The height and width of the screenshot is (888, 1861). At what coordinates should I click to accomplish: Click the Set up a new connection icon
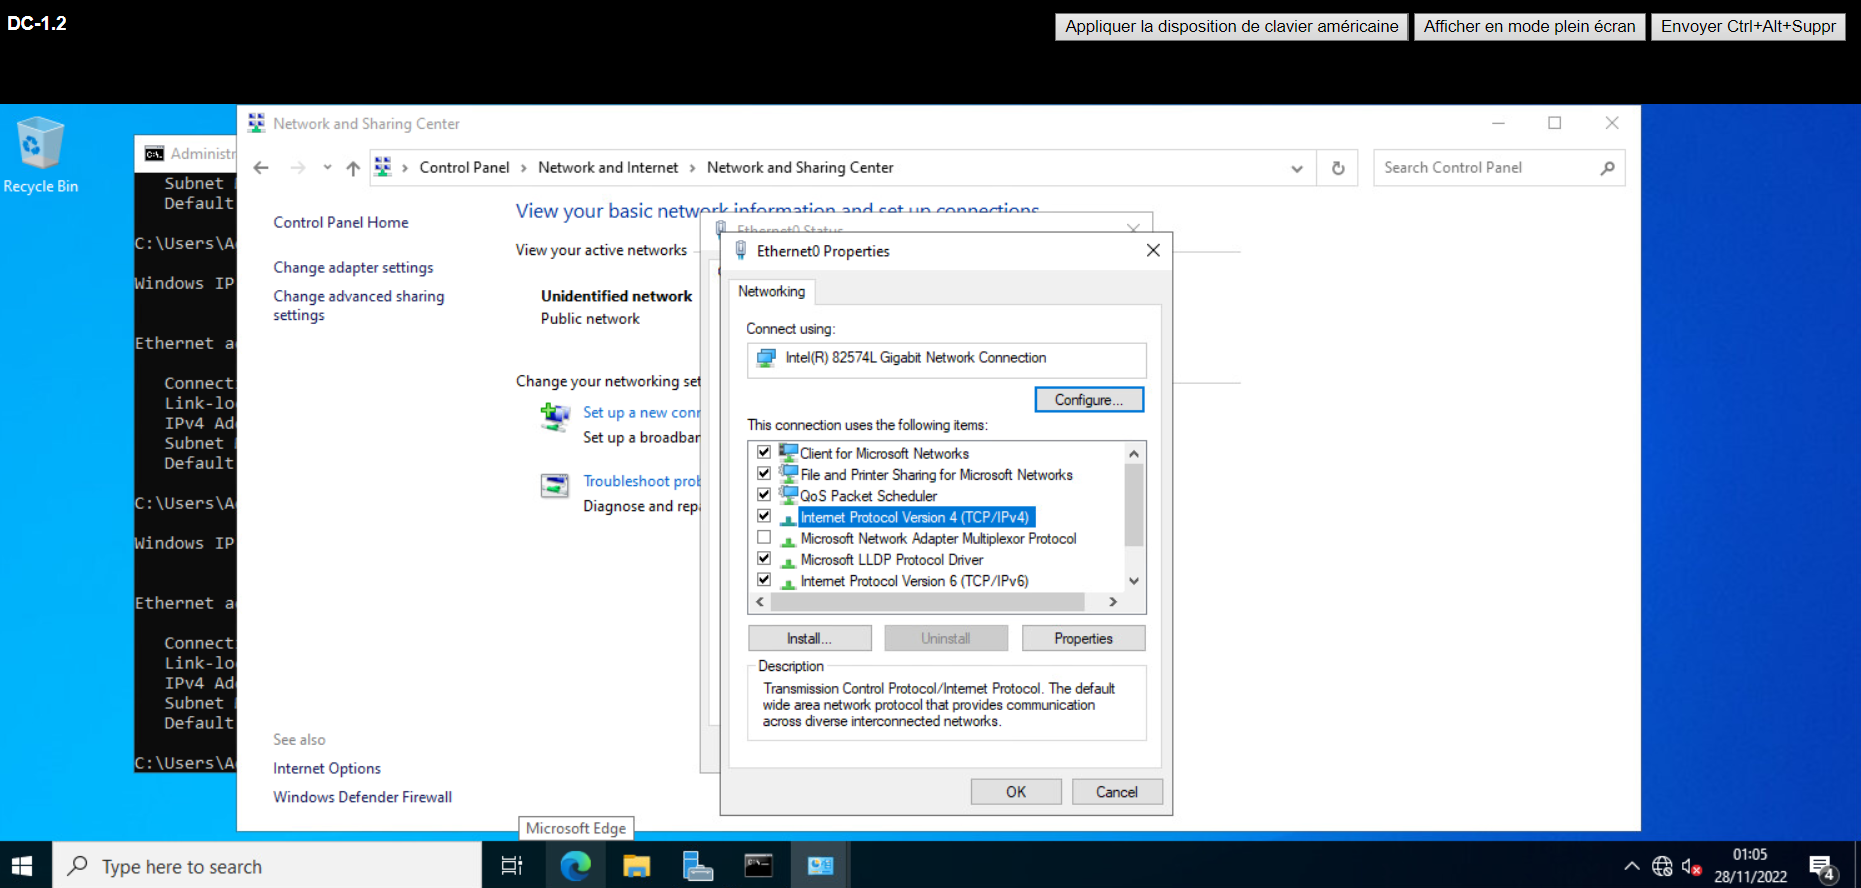point(555,416)
